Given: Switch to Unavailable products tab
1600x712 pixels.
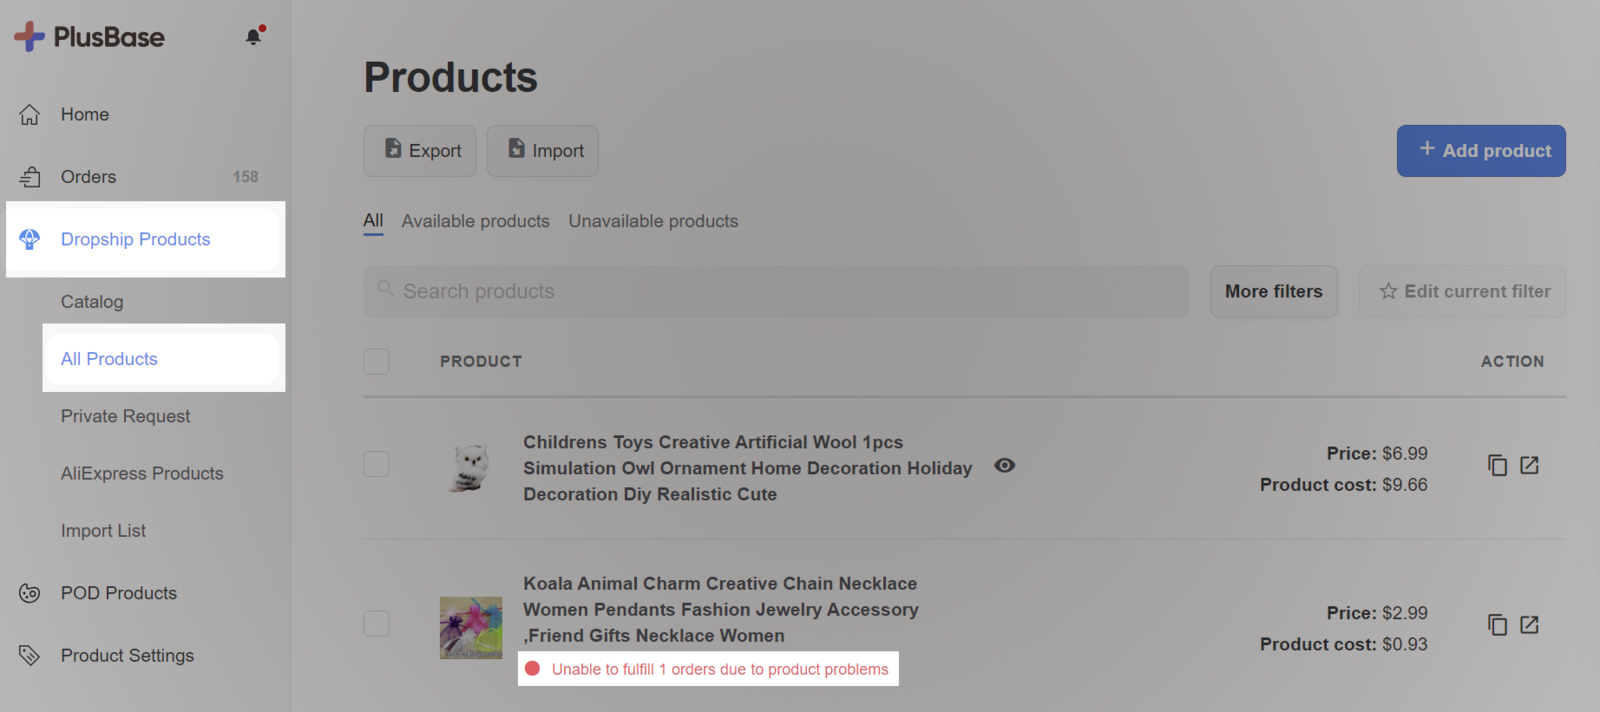Looking at the screenshot, I should click(x=653, y=221).
